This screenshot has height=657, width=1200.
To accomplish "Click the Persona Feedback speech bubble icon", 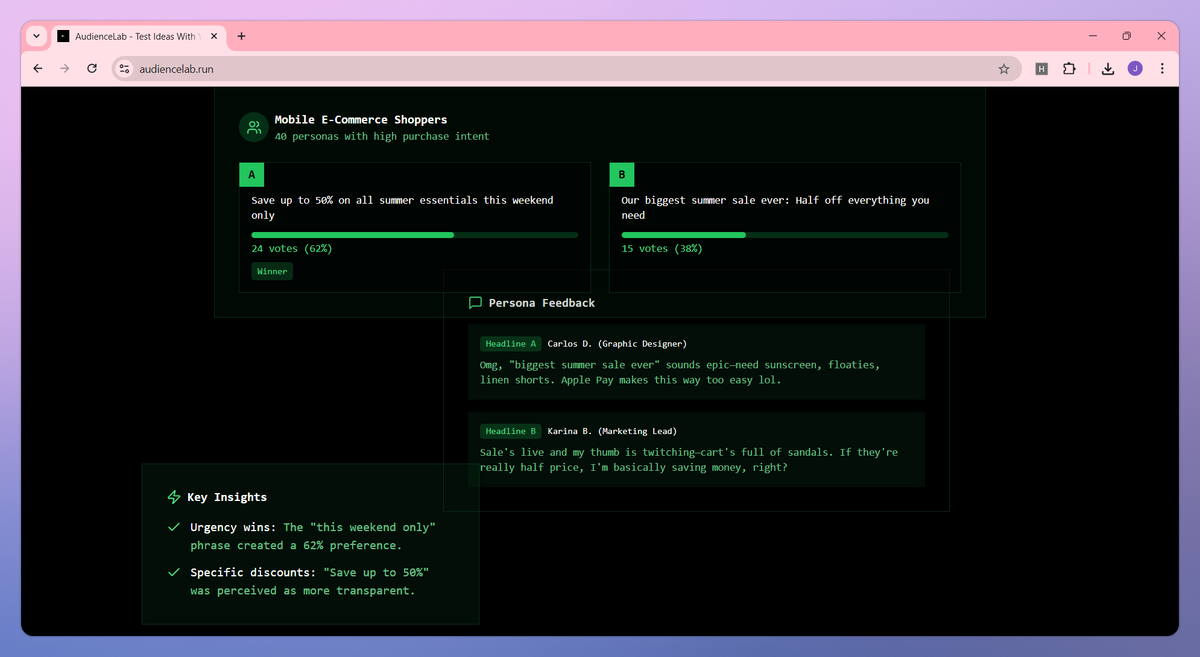I will (475, 303).
